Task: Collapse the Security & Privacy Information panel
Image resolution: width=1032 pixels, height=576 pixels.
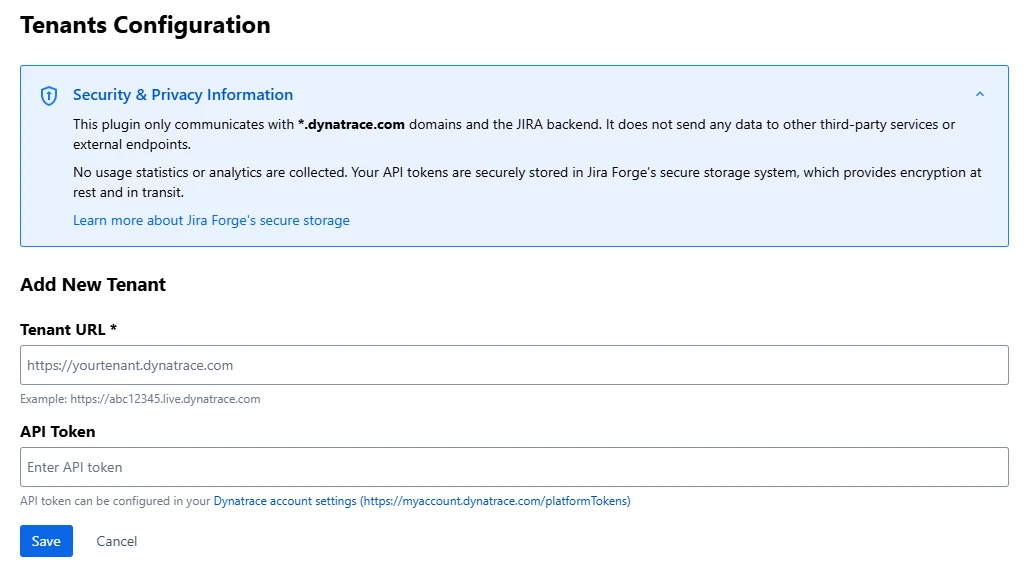Action: click(979, 95)
